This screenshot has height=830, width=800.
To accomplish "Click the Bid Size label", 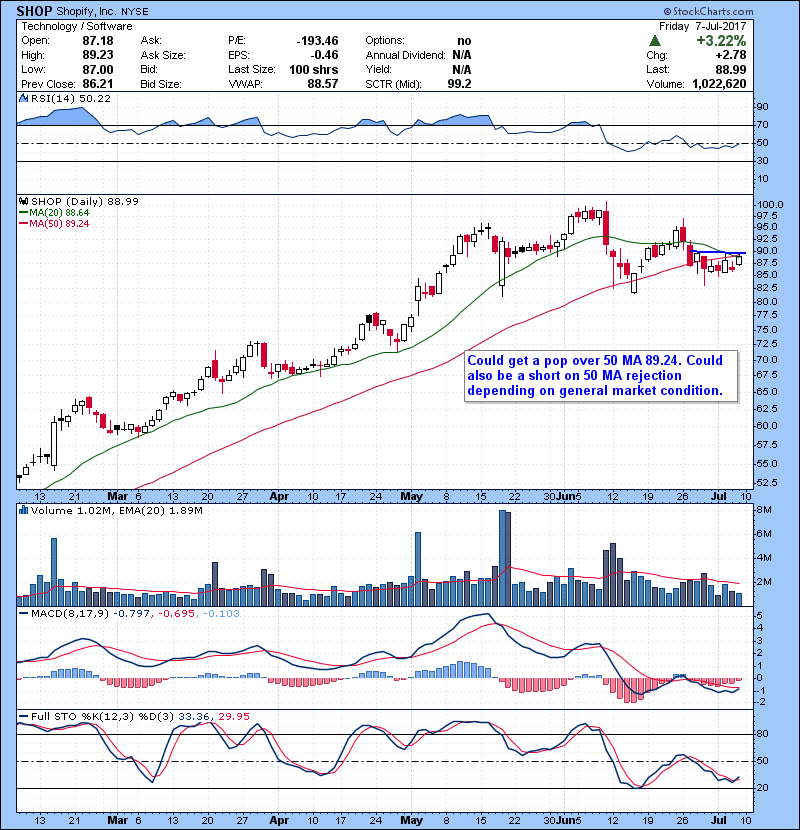I will pyautogui.click(x=161, y=84).
